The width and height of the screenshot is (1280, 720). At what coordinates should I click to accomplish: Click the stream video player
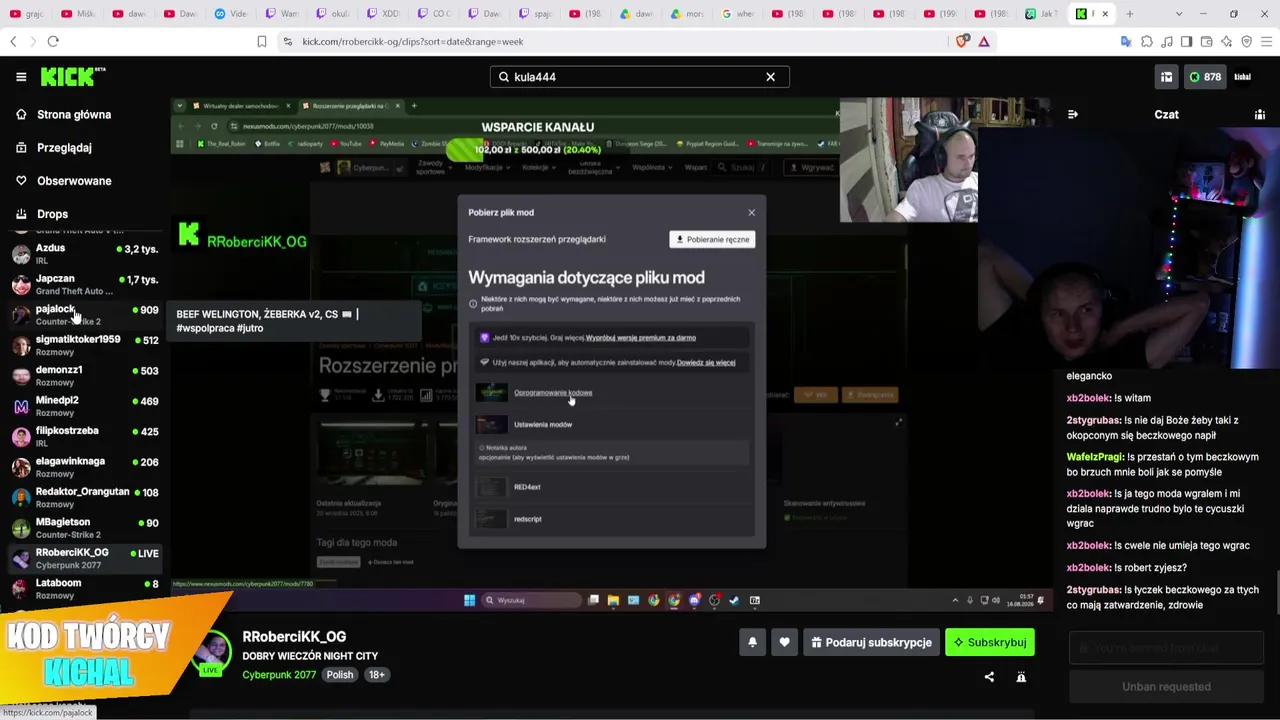610,353
